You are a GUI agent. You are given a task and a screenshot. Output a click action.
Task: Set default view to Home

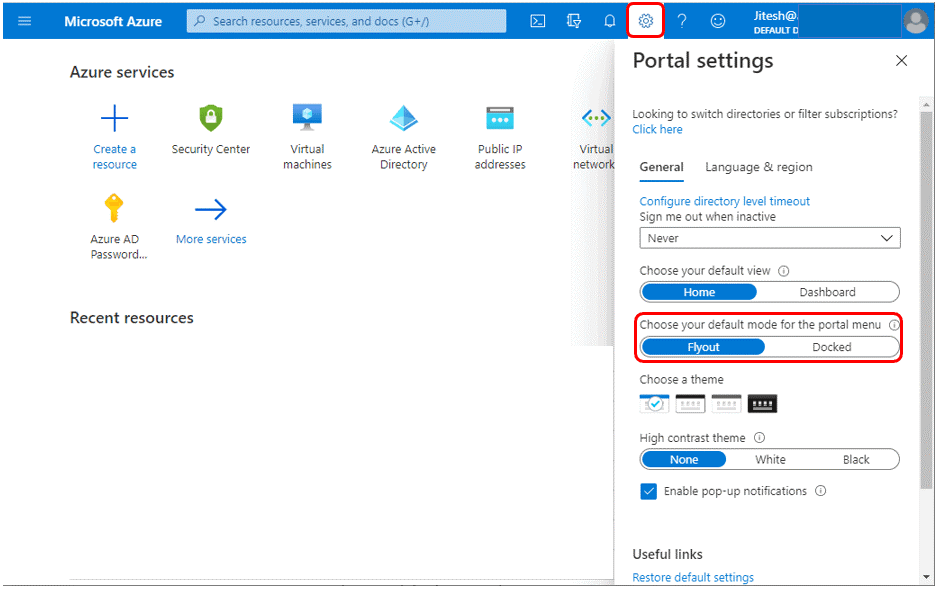(699, 292)
